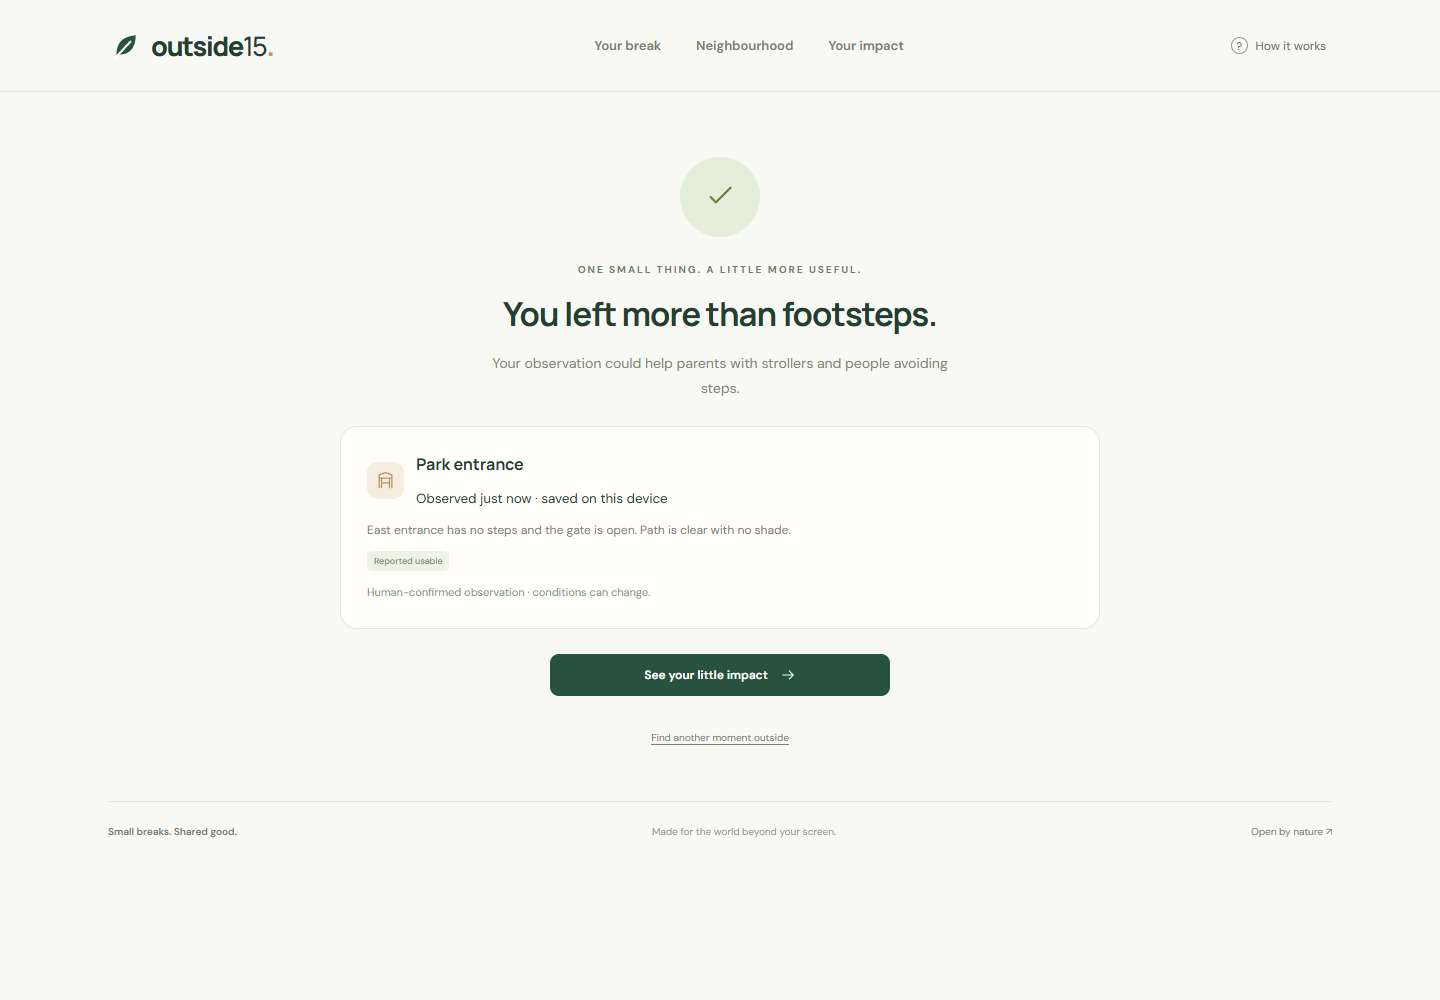Follow the Find another moment outside link
The image size is (1440, 1000).
[x=720, y=738]
